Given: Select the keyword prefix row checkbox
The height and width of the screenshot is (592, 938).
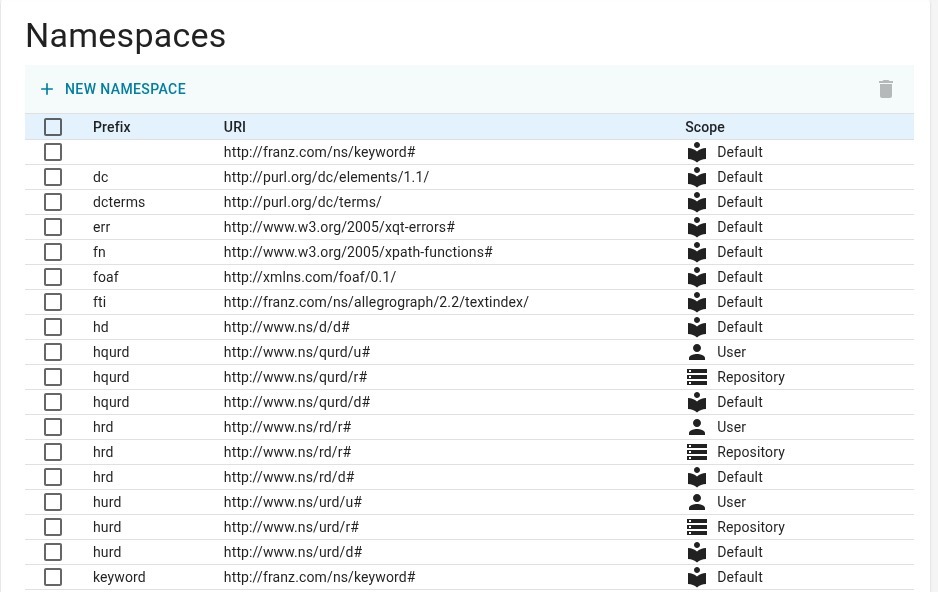Looking at the screenshot, I should click(x=53, y=577).
